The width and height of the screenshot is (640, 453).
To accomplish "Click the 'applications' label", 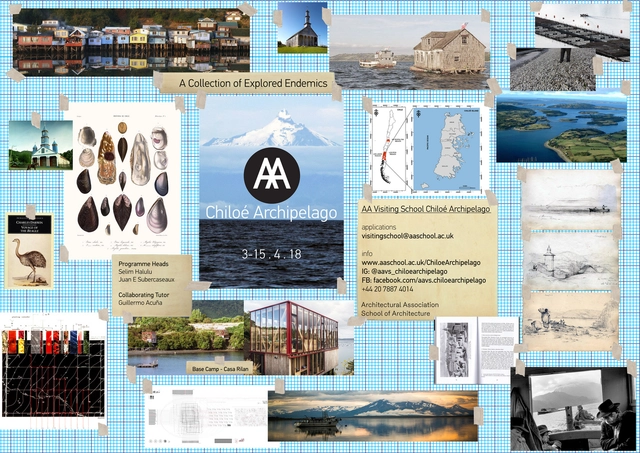I will pyautogui.click(x=379, y=227).
